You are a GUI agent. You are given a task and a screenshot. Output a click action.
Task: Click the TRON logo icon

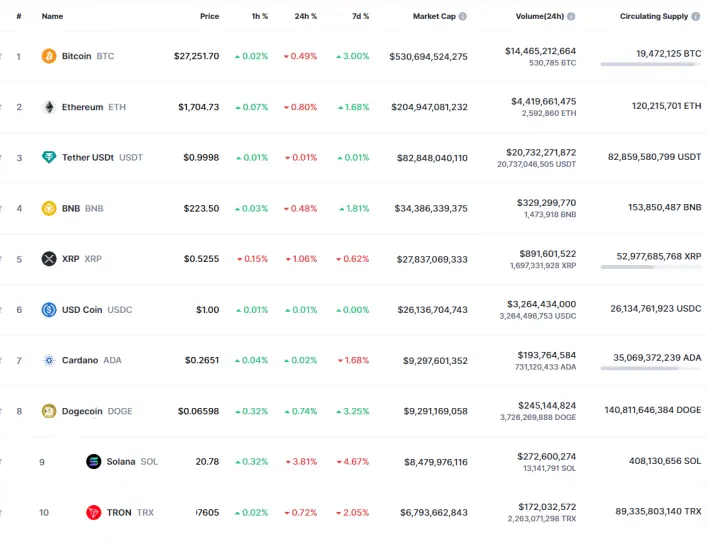tap(93, 512)
